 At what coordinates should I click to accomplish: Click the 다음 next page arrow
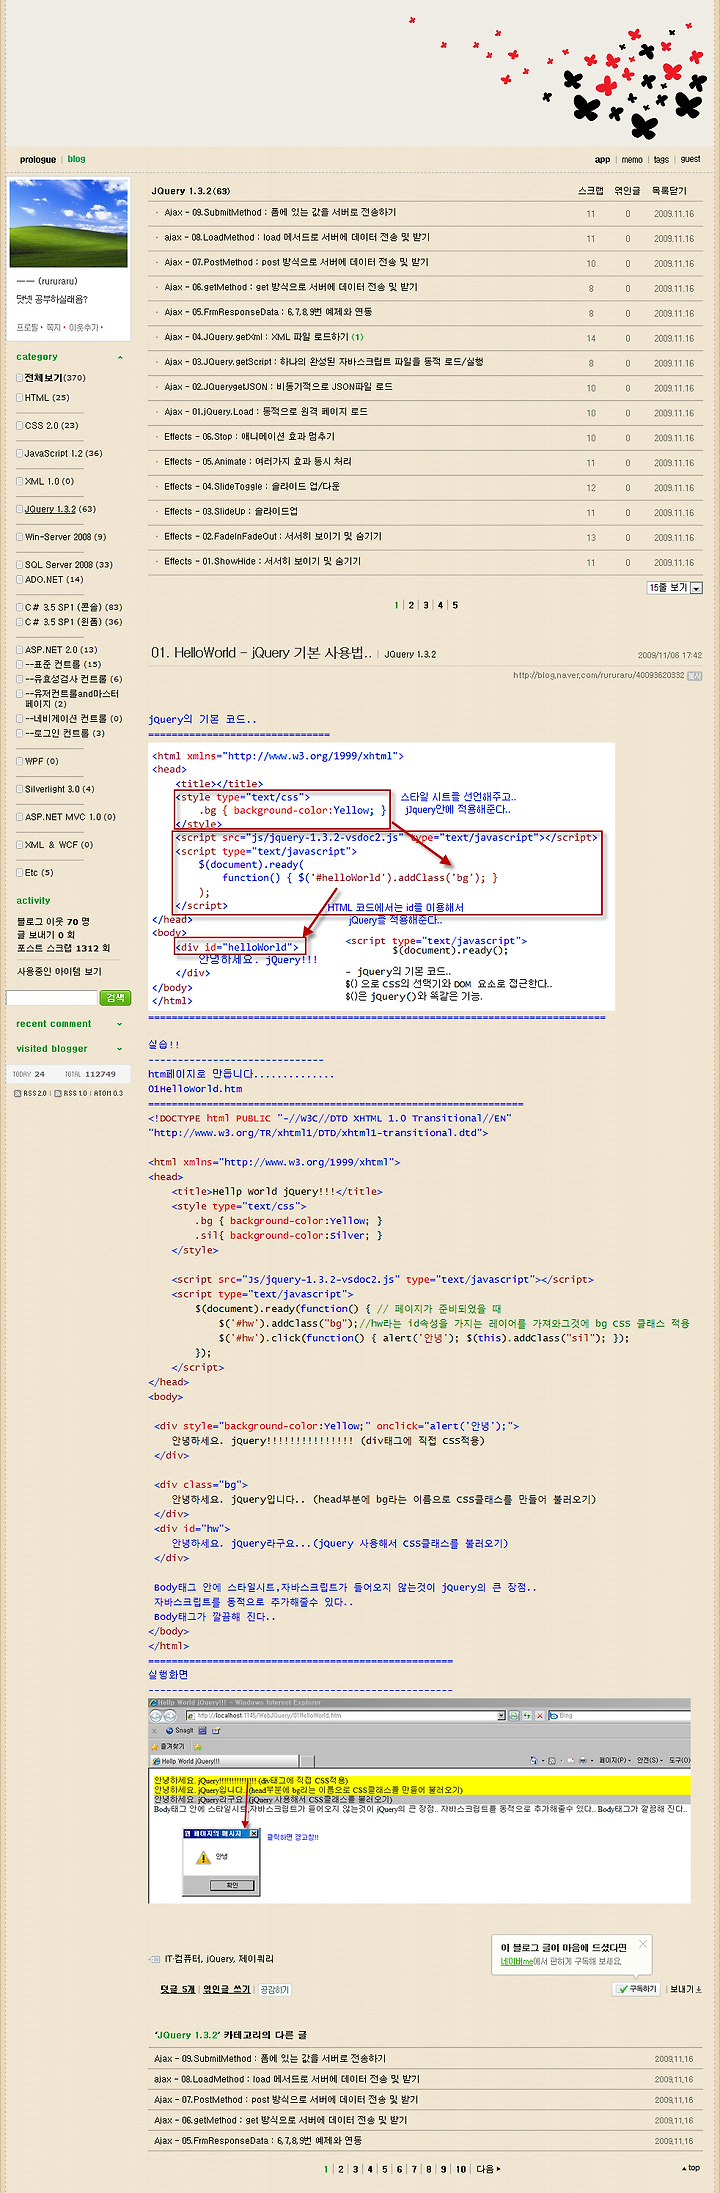pos(489,2169)
